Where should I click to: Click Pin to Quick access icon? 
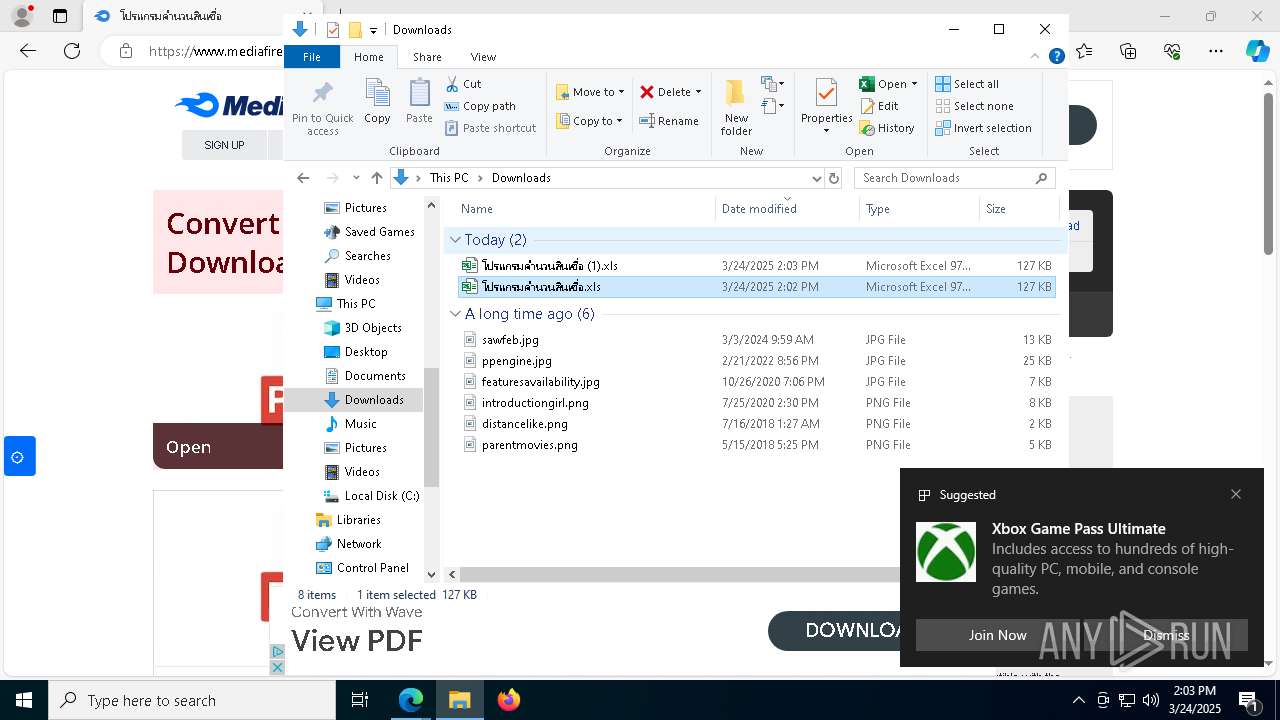322,108
